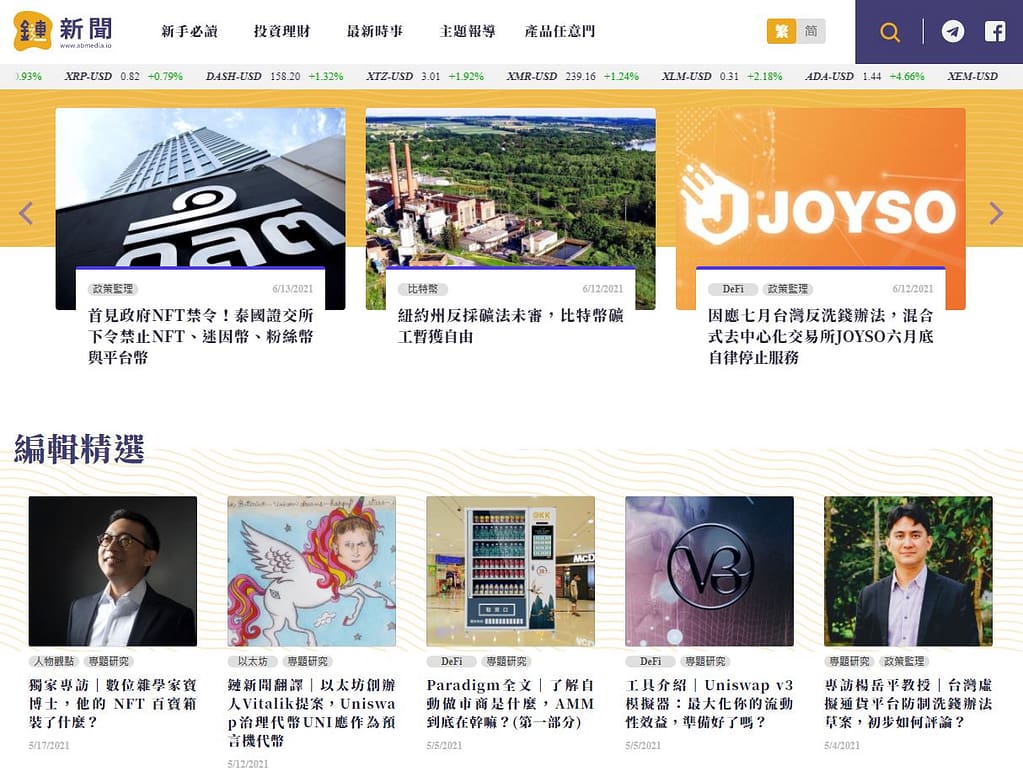Click the 人物觀點 tag
This screenshot has height=777, width=1023.
[x=54, y=662]
